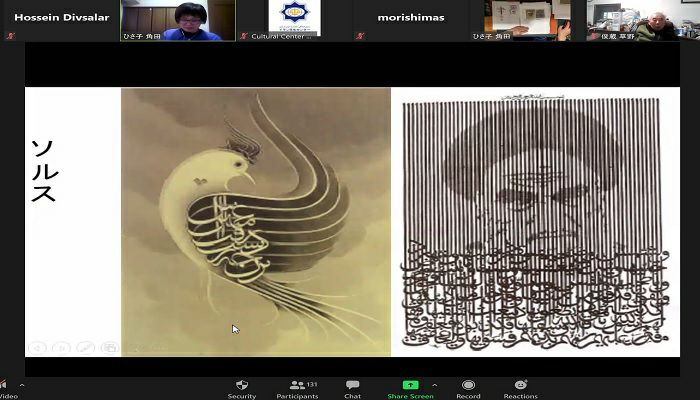Click the green Share Screen icon
This screenshot has width=700, height=400.
pyautogui.click(x=410, y=385)
